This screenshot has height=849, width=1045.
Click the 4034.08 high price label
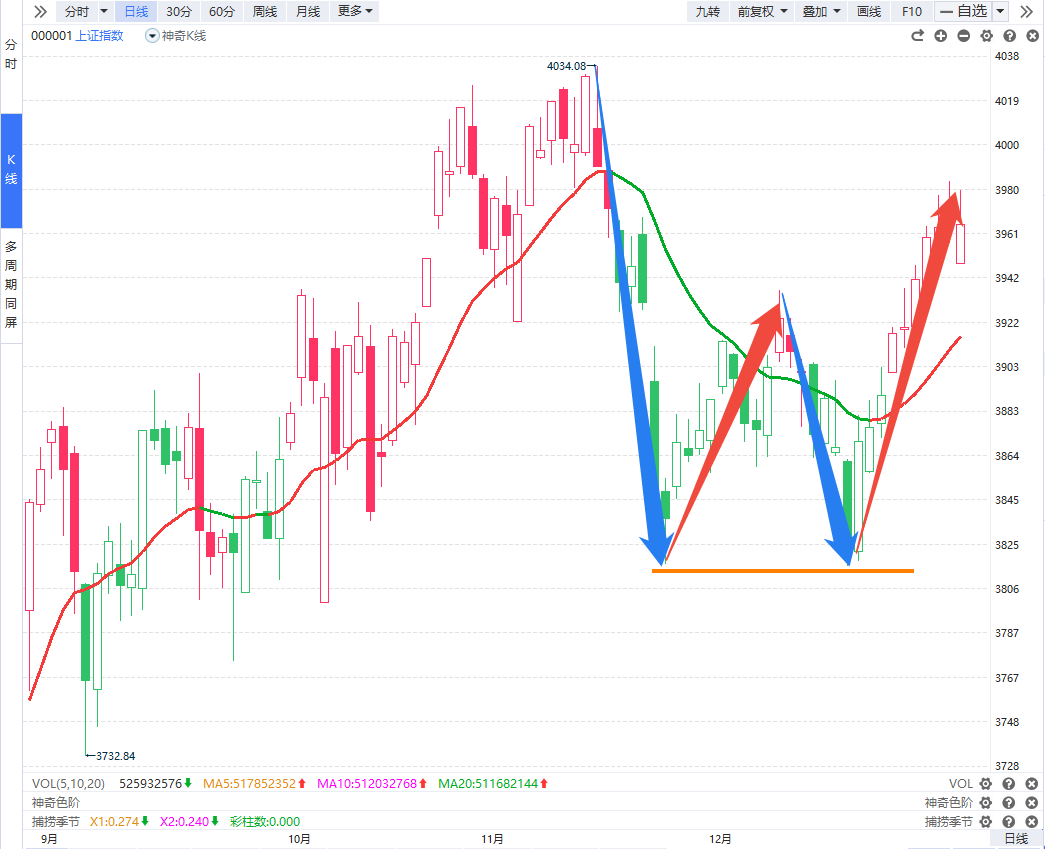point(566,66)
